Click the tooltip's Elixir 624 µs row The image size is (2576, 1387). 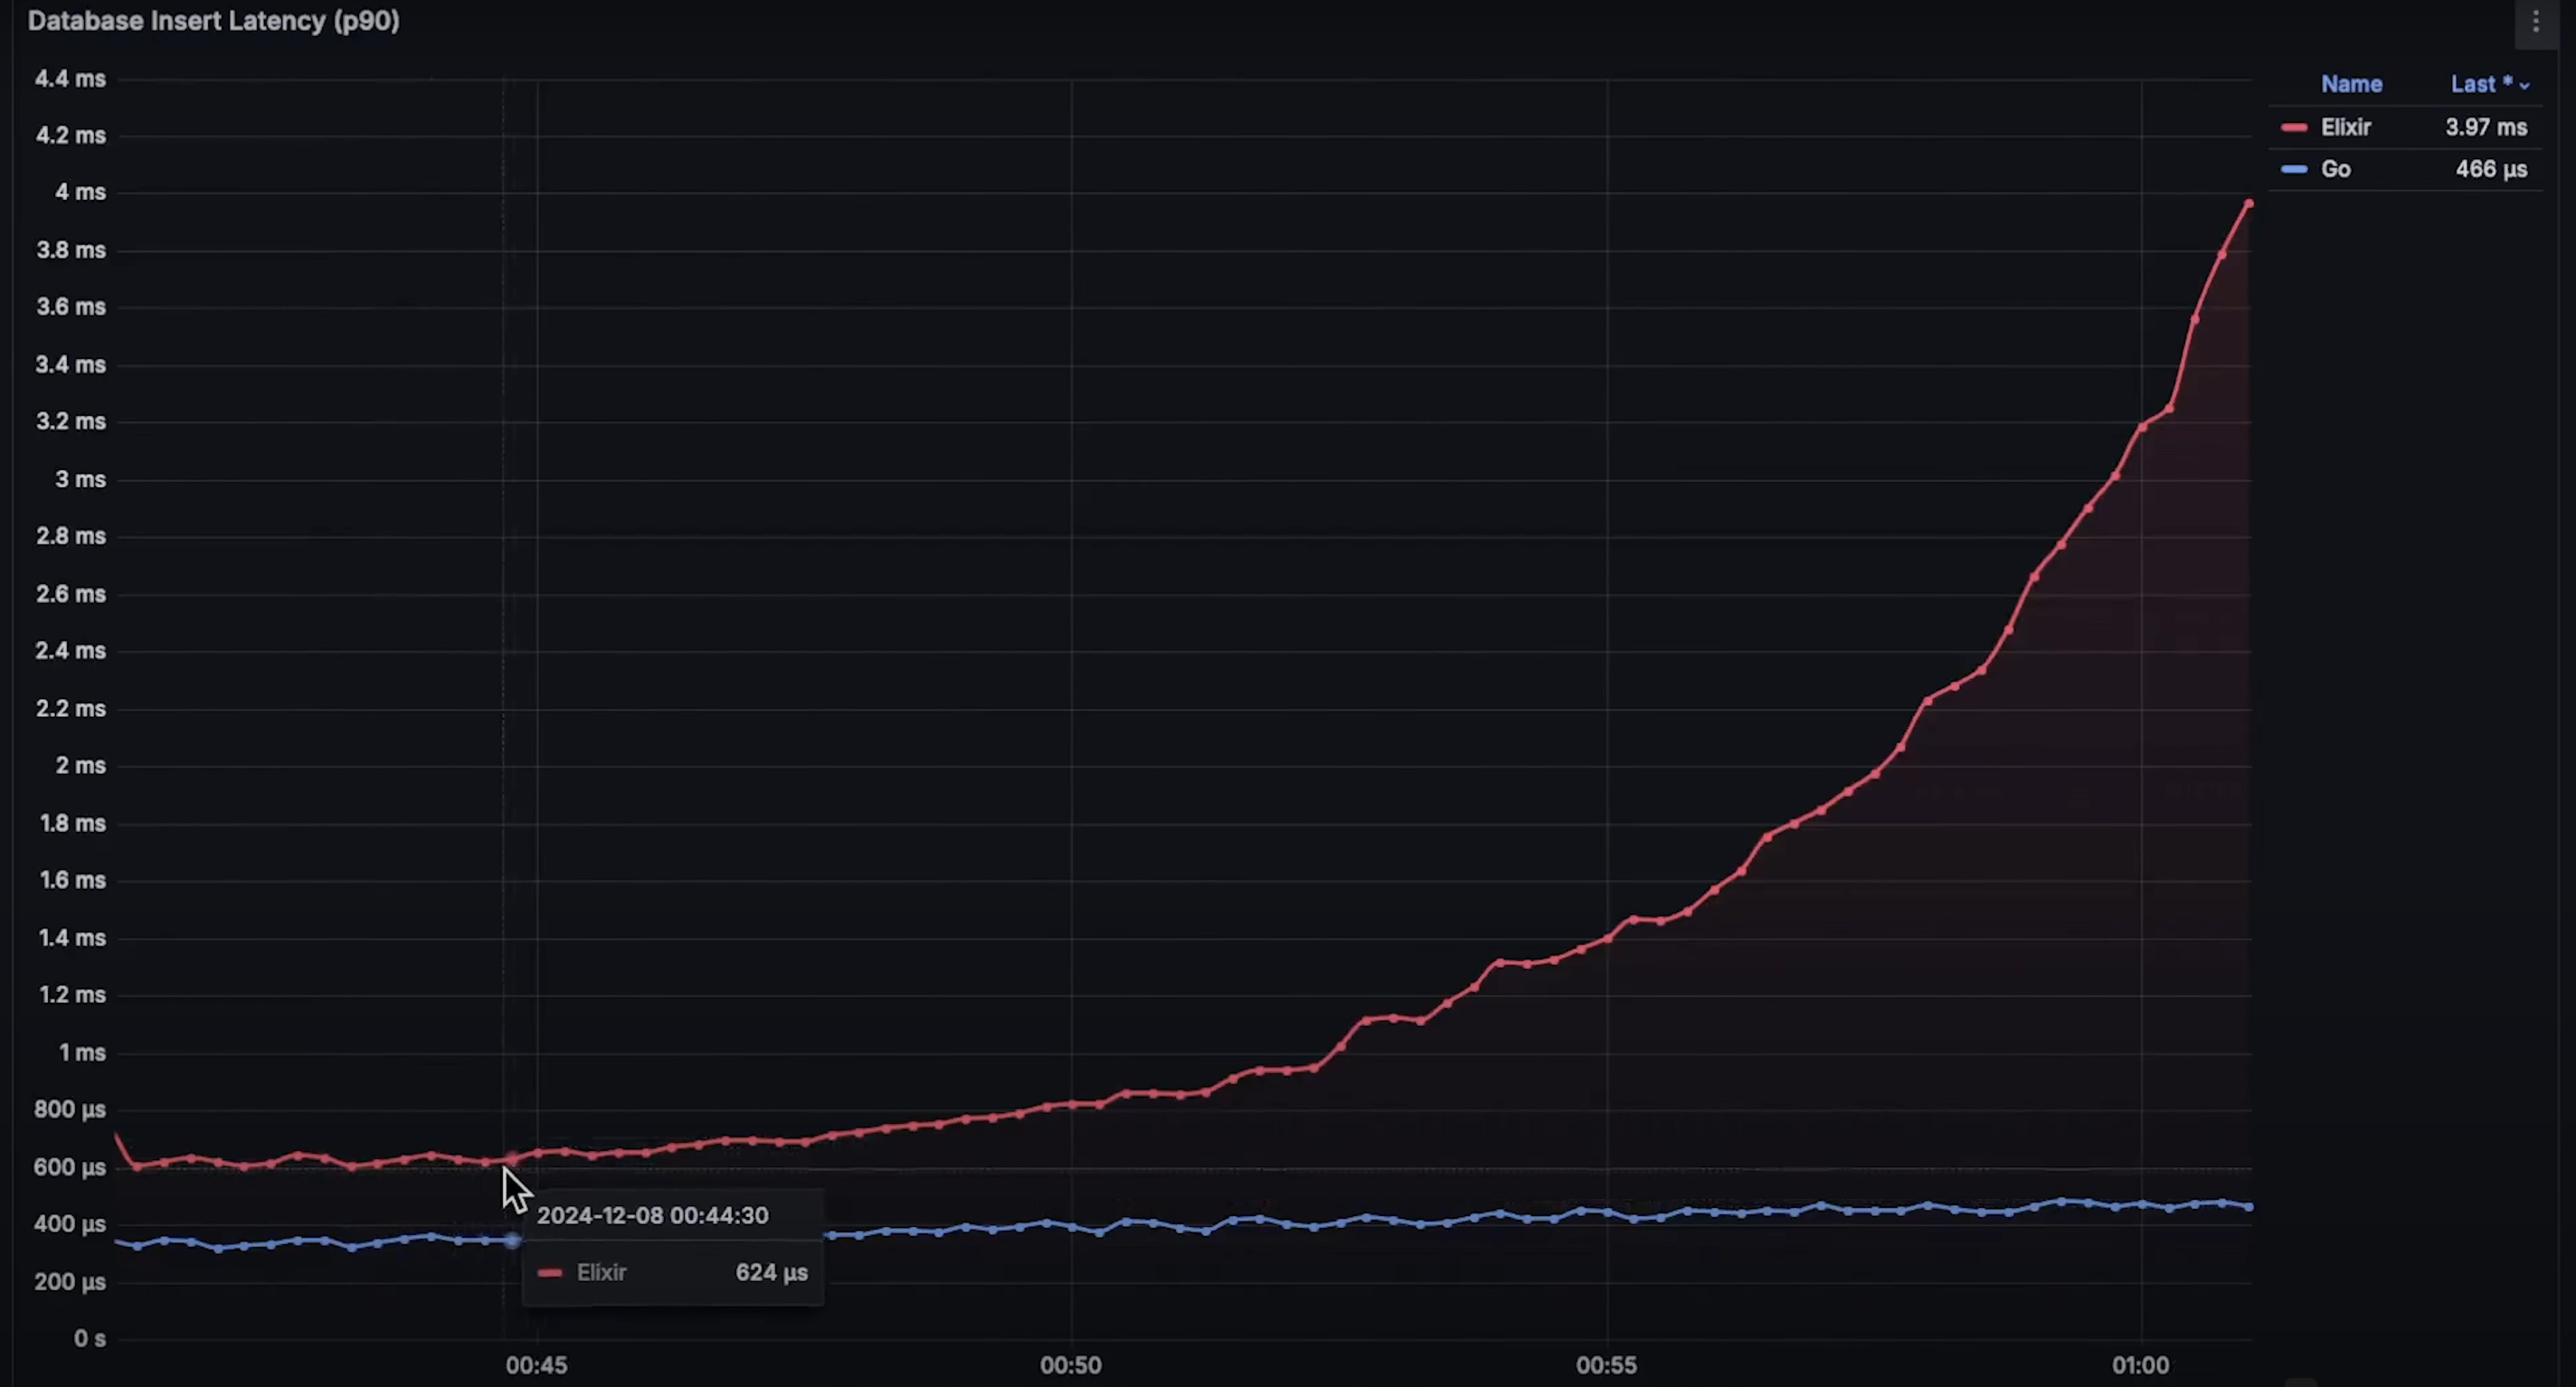pyautogui.click(x=672, y=1272)
